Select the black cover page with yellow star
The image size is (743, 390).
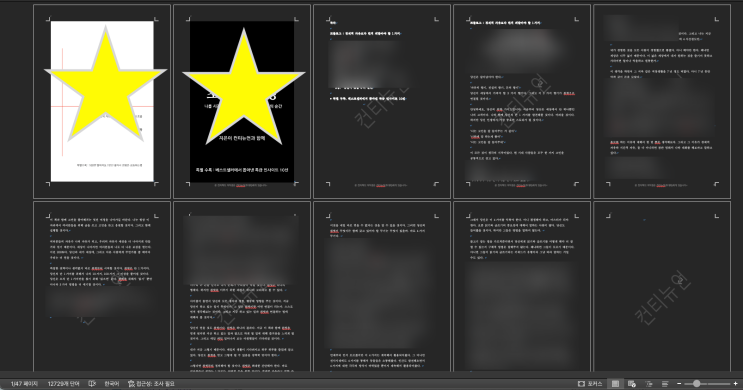tap(242, 101)
